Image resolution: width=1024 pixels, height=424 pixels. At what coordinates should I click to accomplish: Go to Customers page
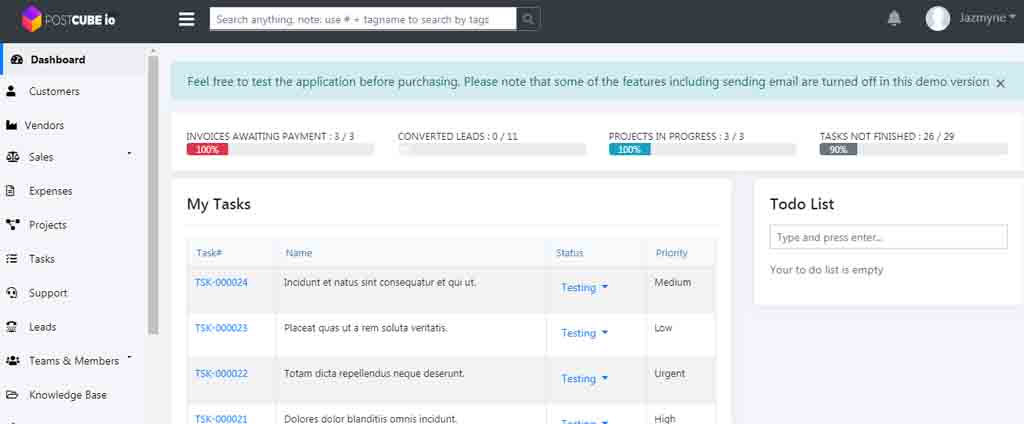point(54,91)
